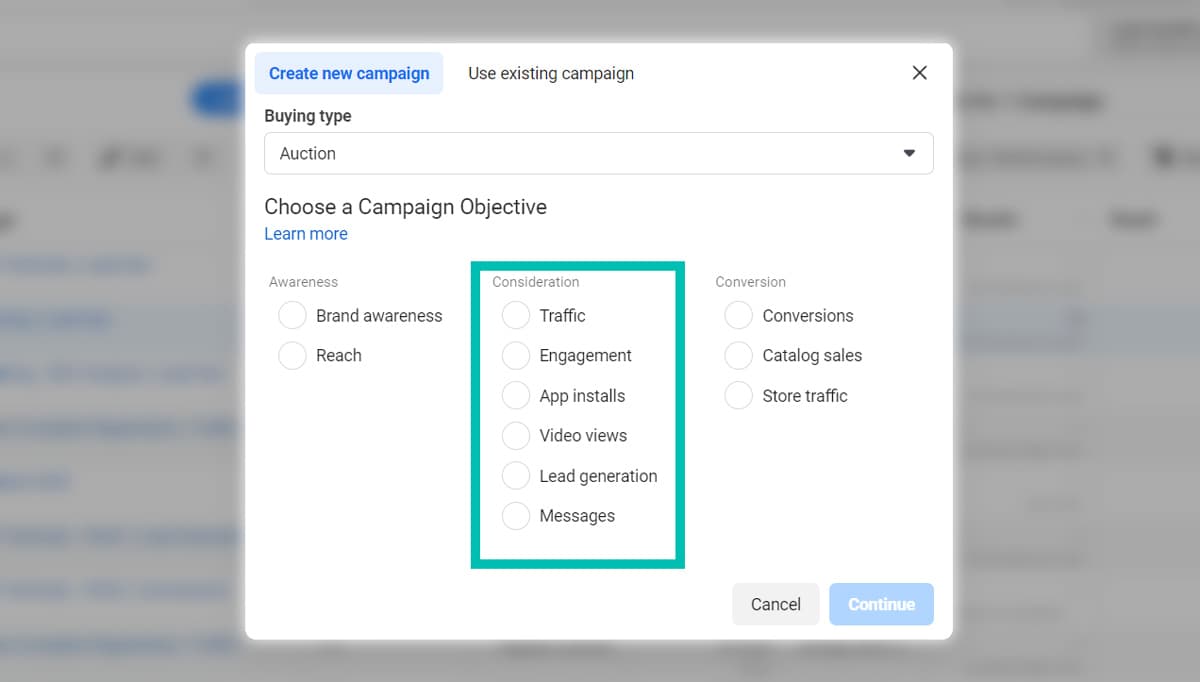Select Store traffic objective
This screenshot has height=682, width=1200.
[739, 396]
